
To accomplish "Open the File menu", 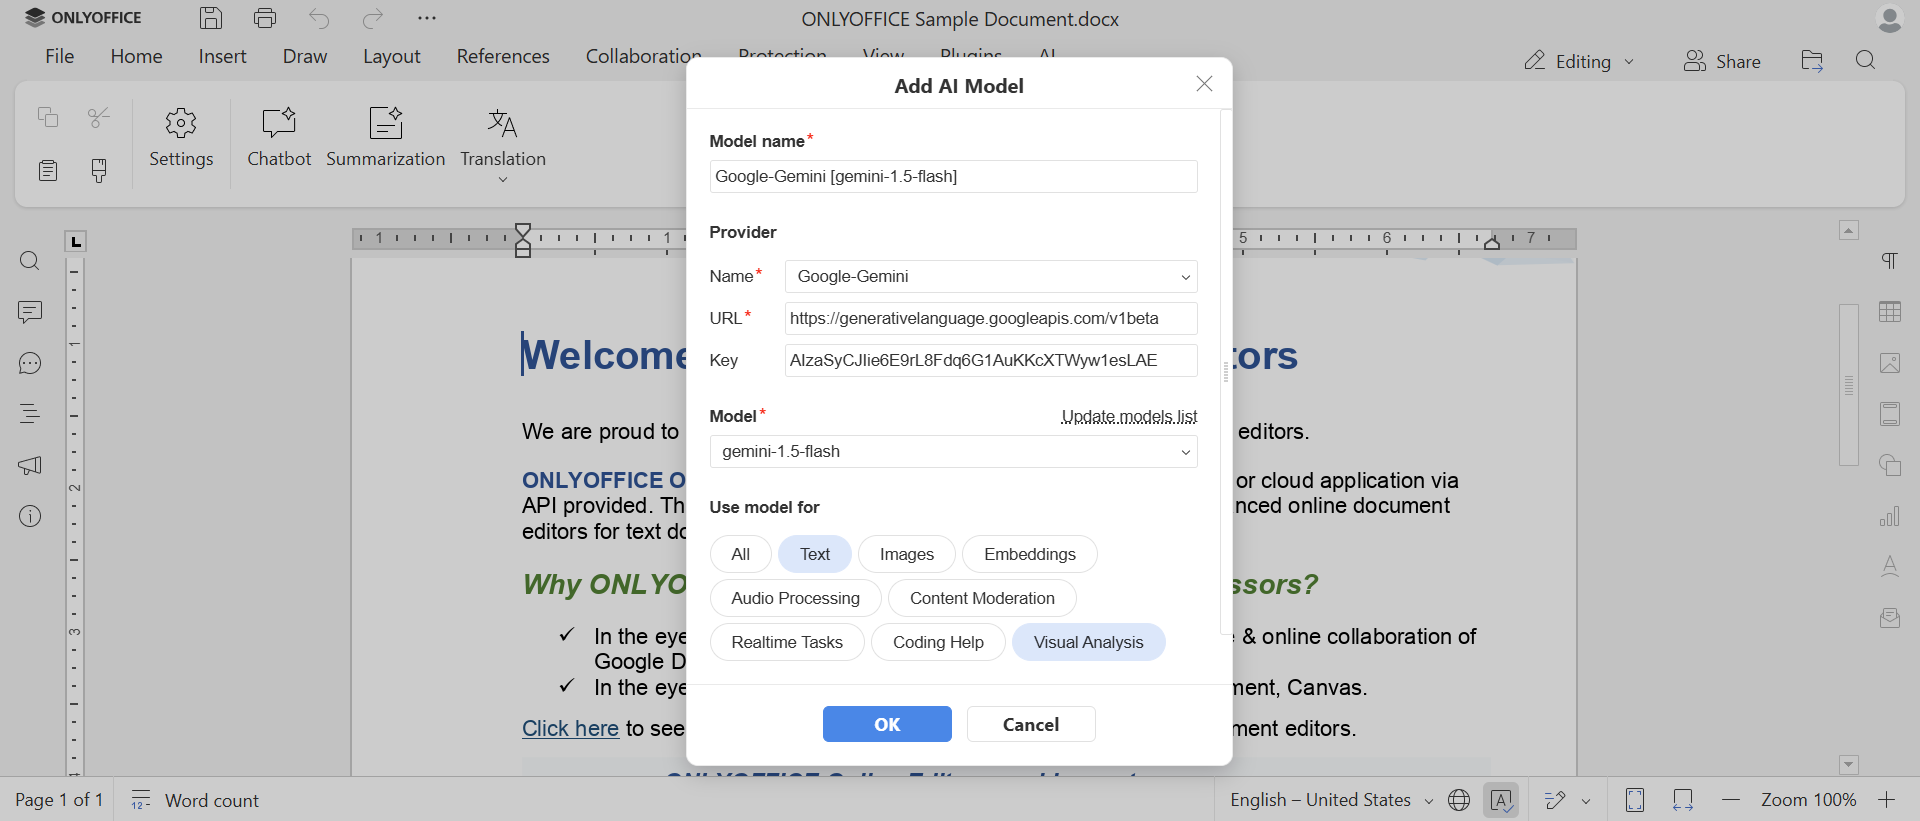I will click(x=60, y=56).
